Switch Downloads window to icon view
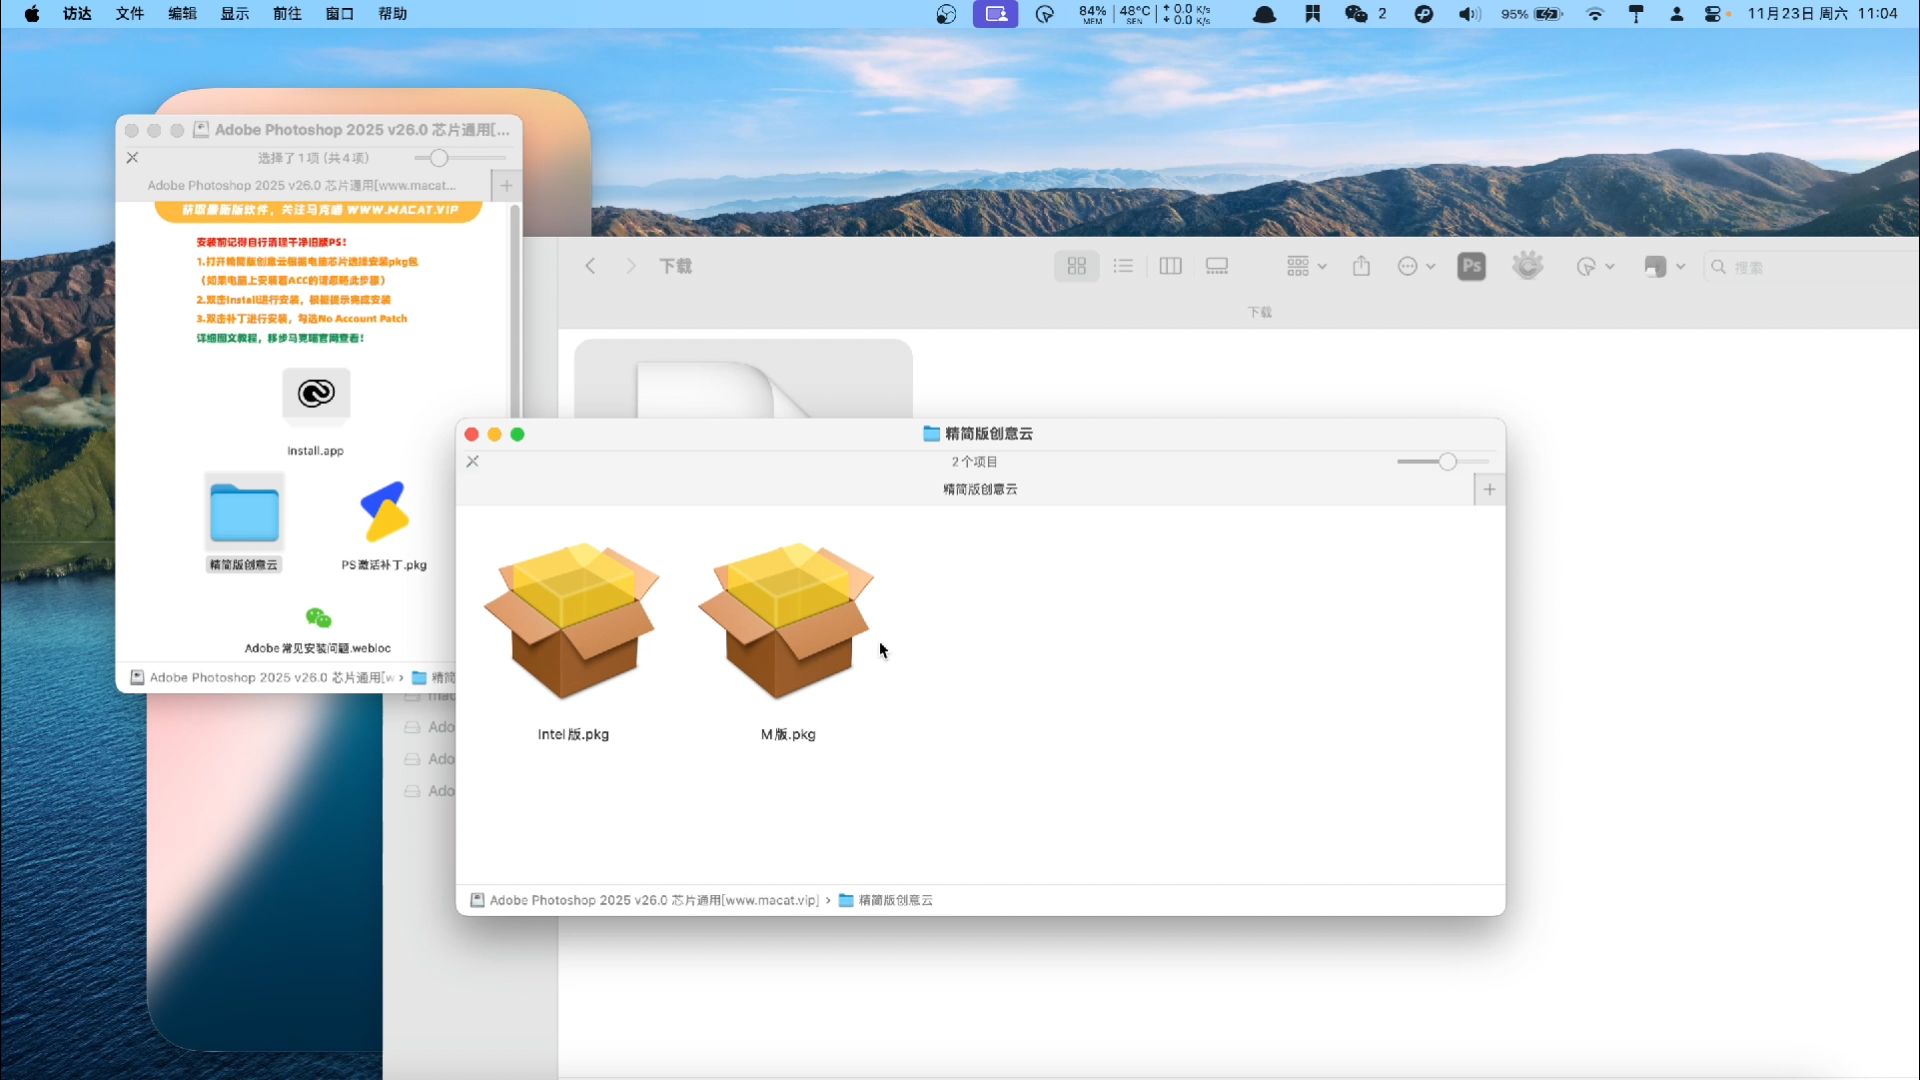 pos(1076,266)
